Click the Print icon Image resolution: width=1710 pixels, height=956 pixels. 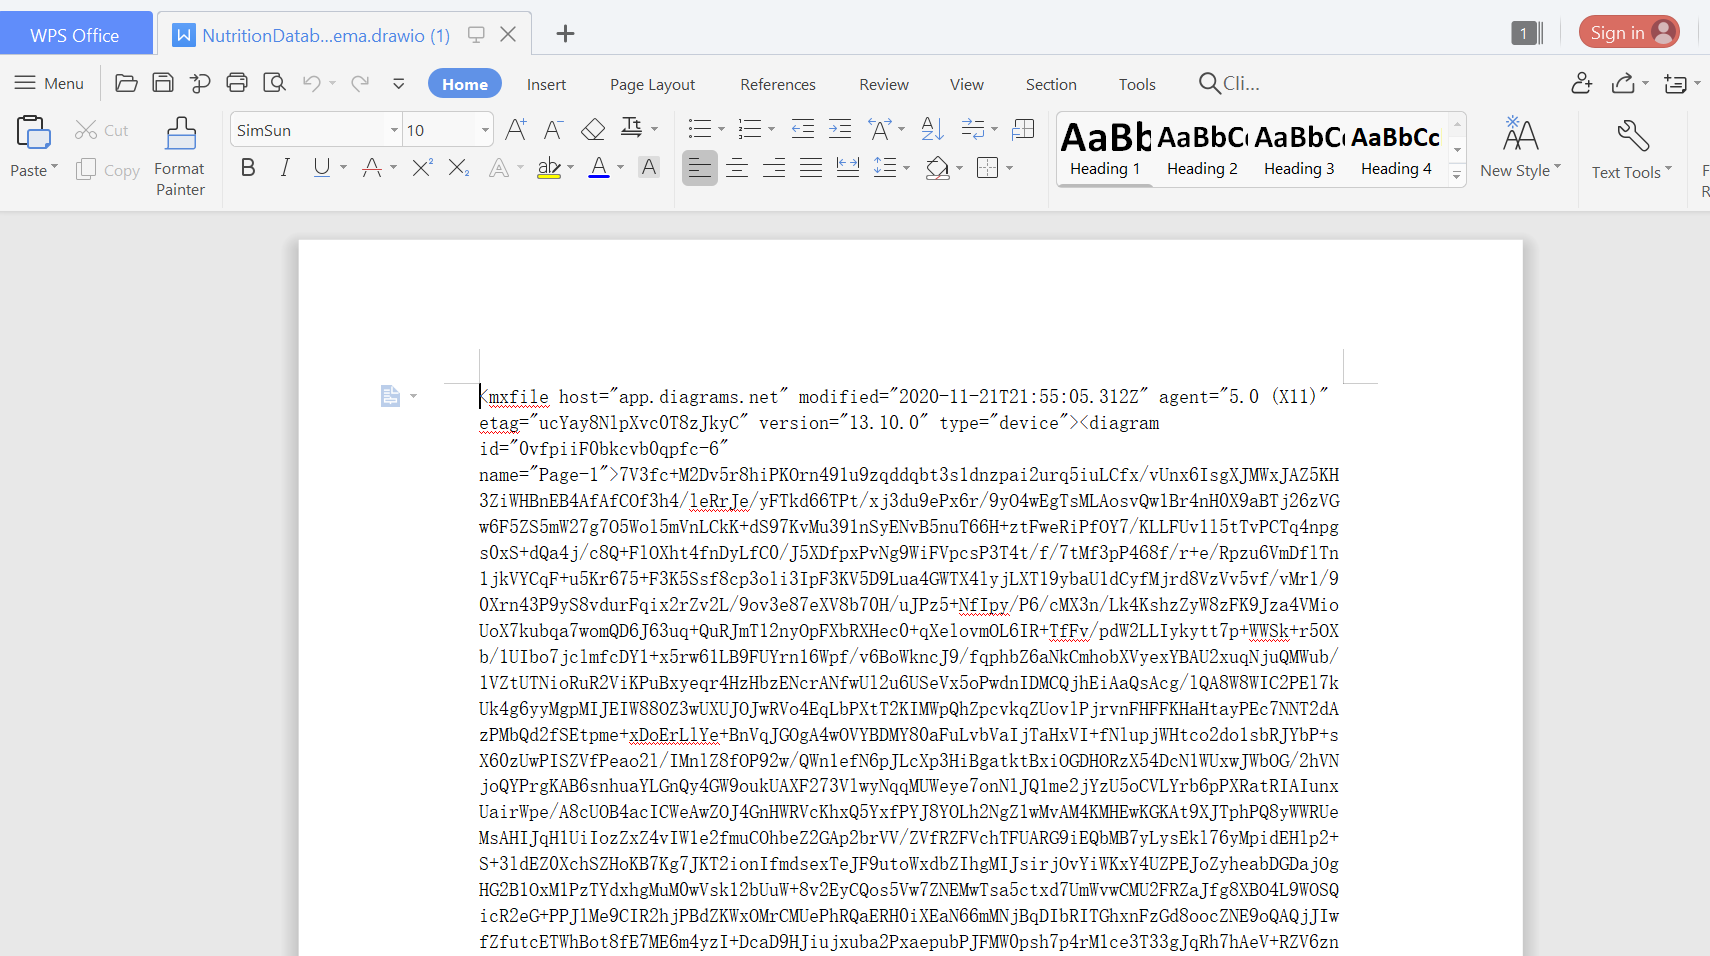click(237, 83)
